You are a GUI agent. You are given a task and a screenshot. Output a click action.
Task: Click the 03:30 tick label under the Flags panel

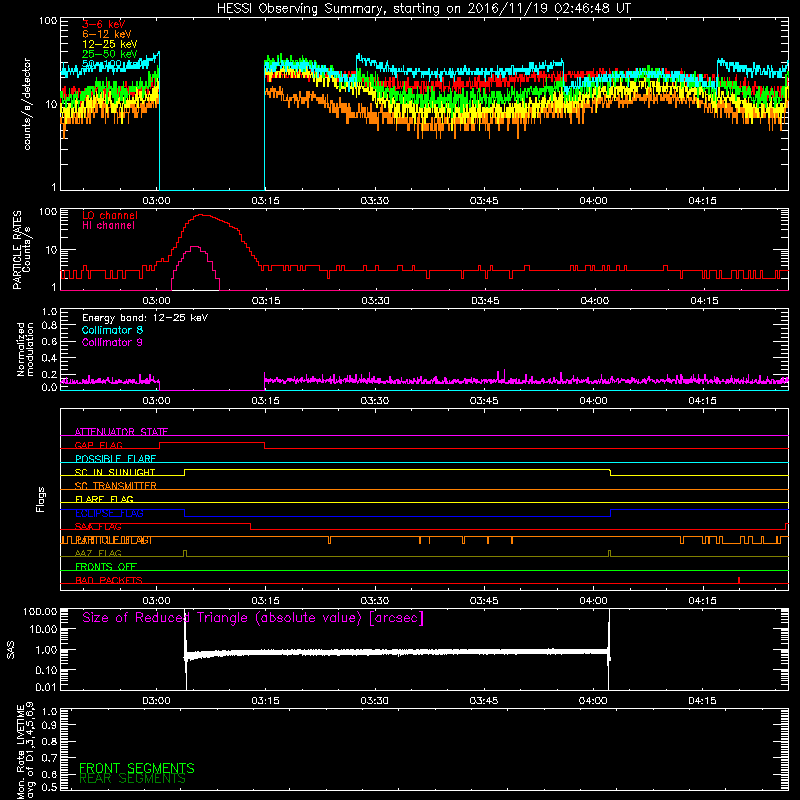click(x=374, y=601)
